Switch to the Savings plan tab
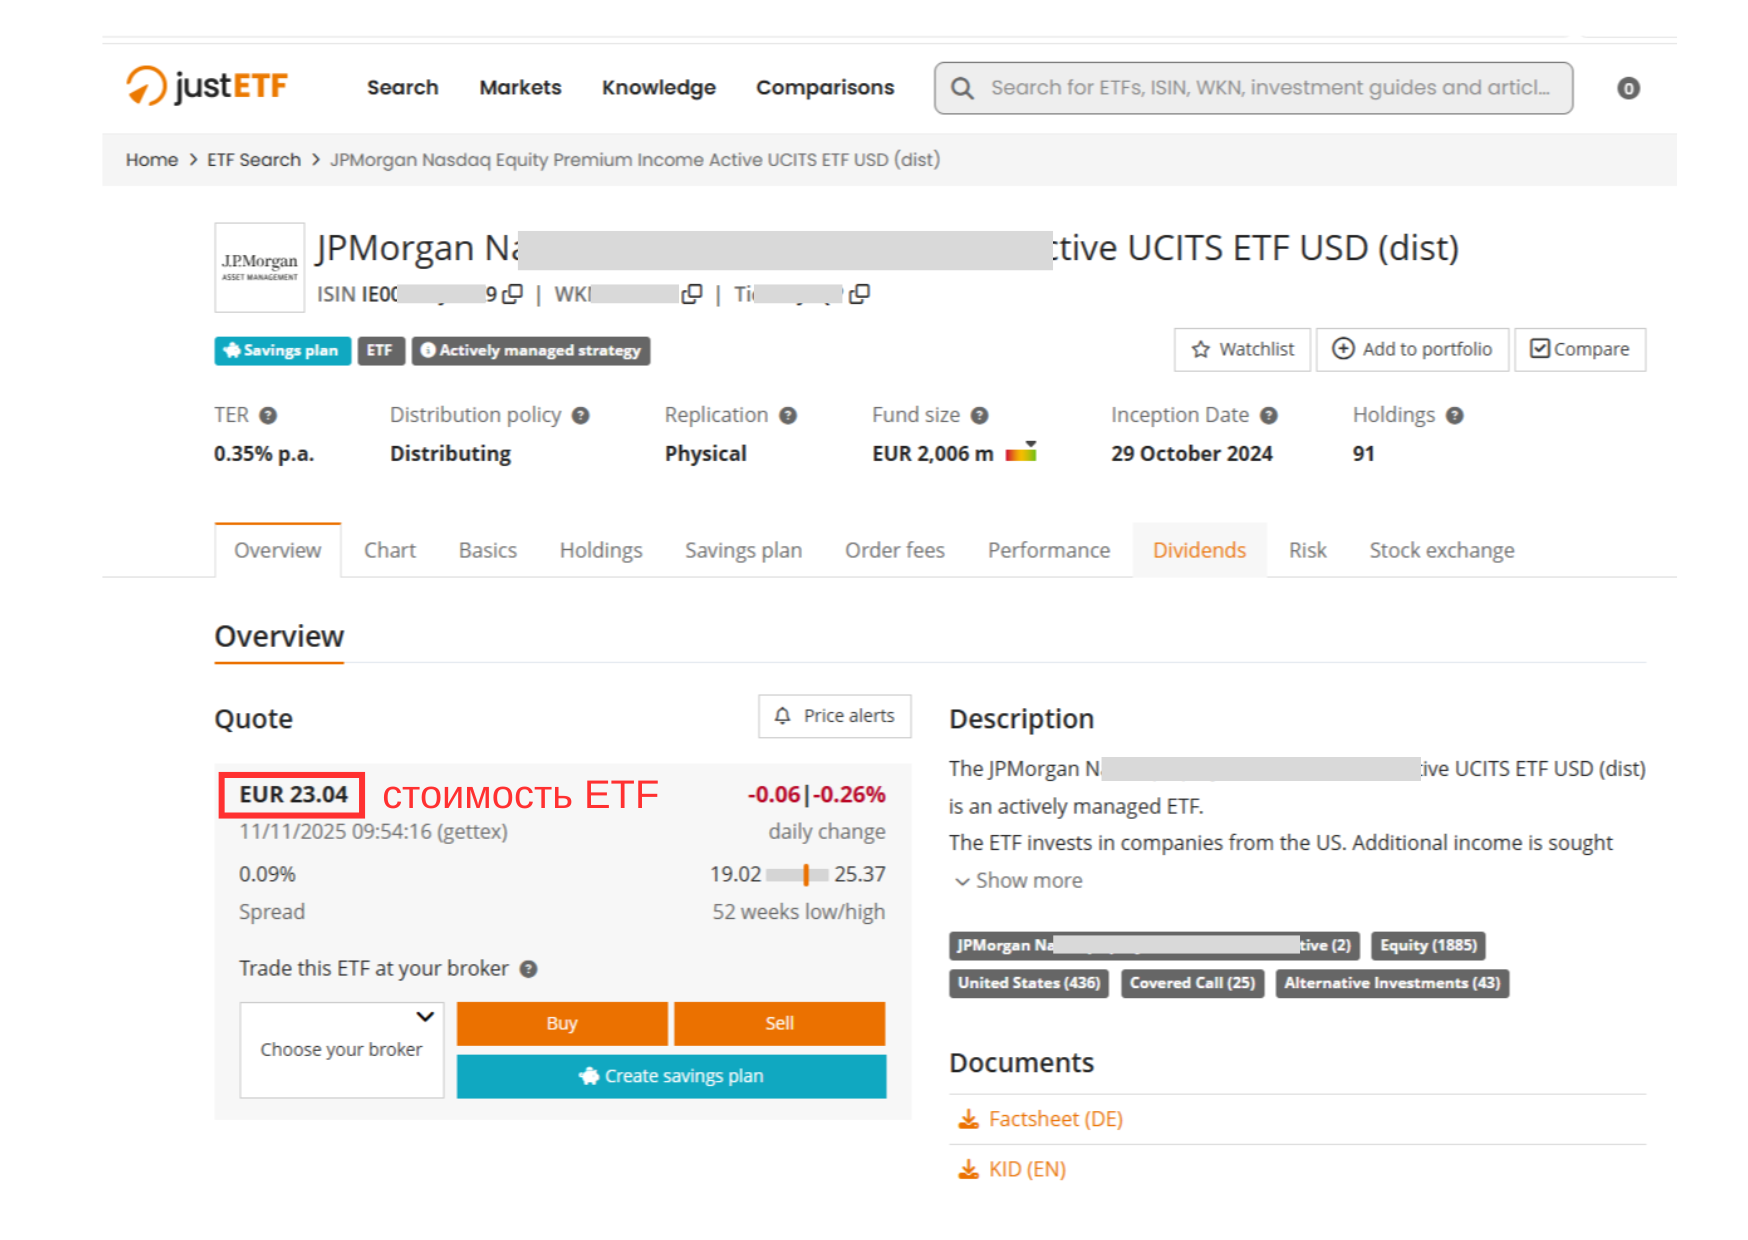1748x1240 pixels. (743, 550)
